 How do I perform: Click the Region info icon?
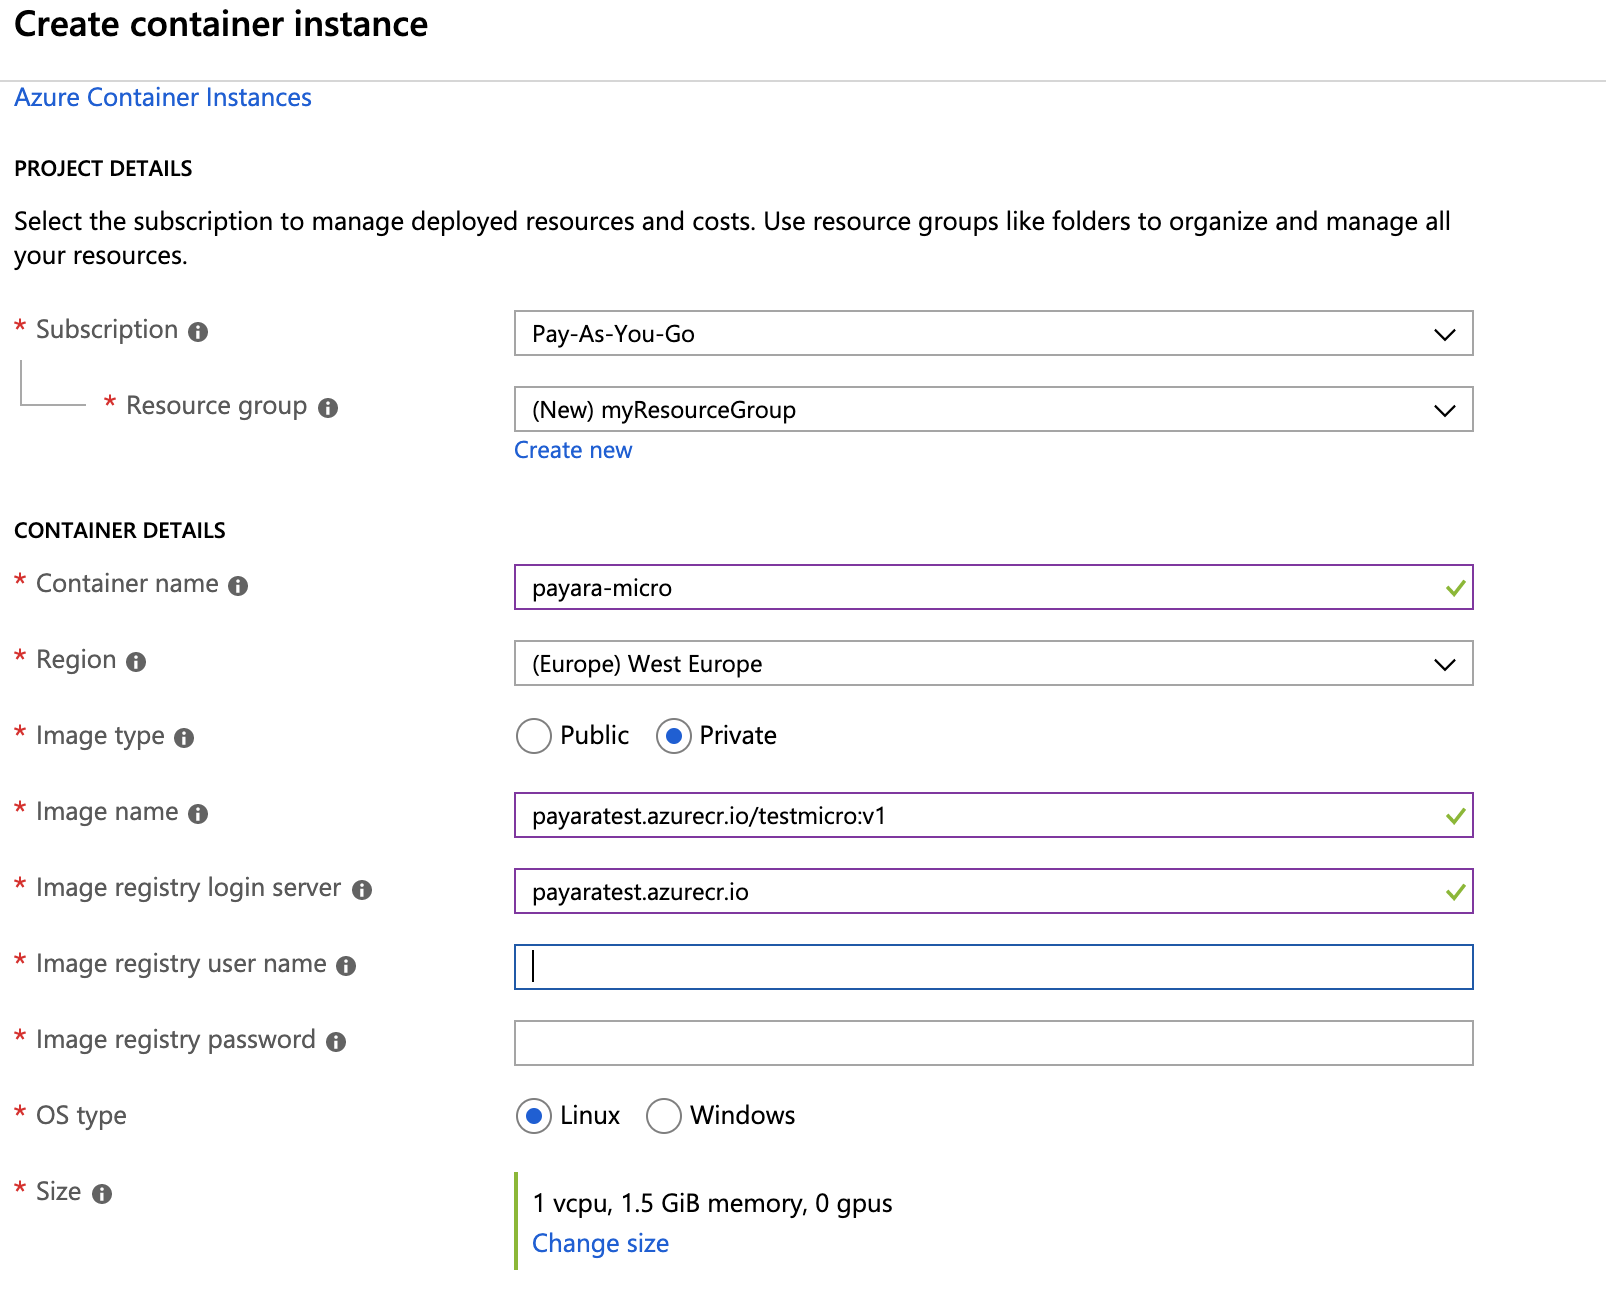[x=136, y=662]
